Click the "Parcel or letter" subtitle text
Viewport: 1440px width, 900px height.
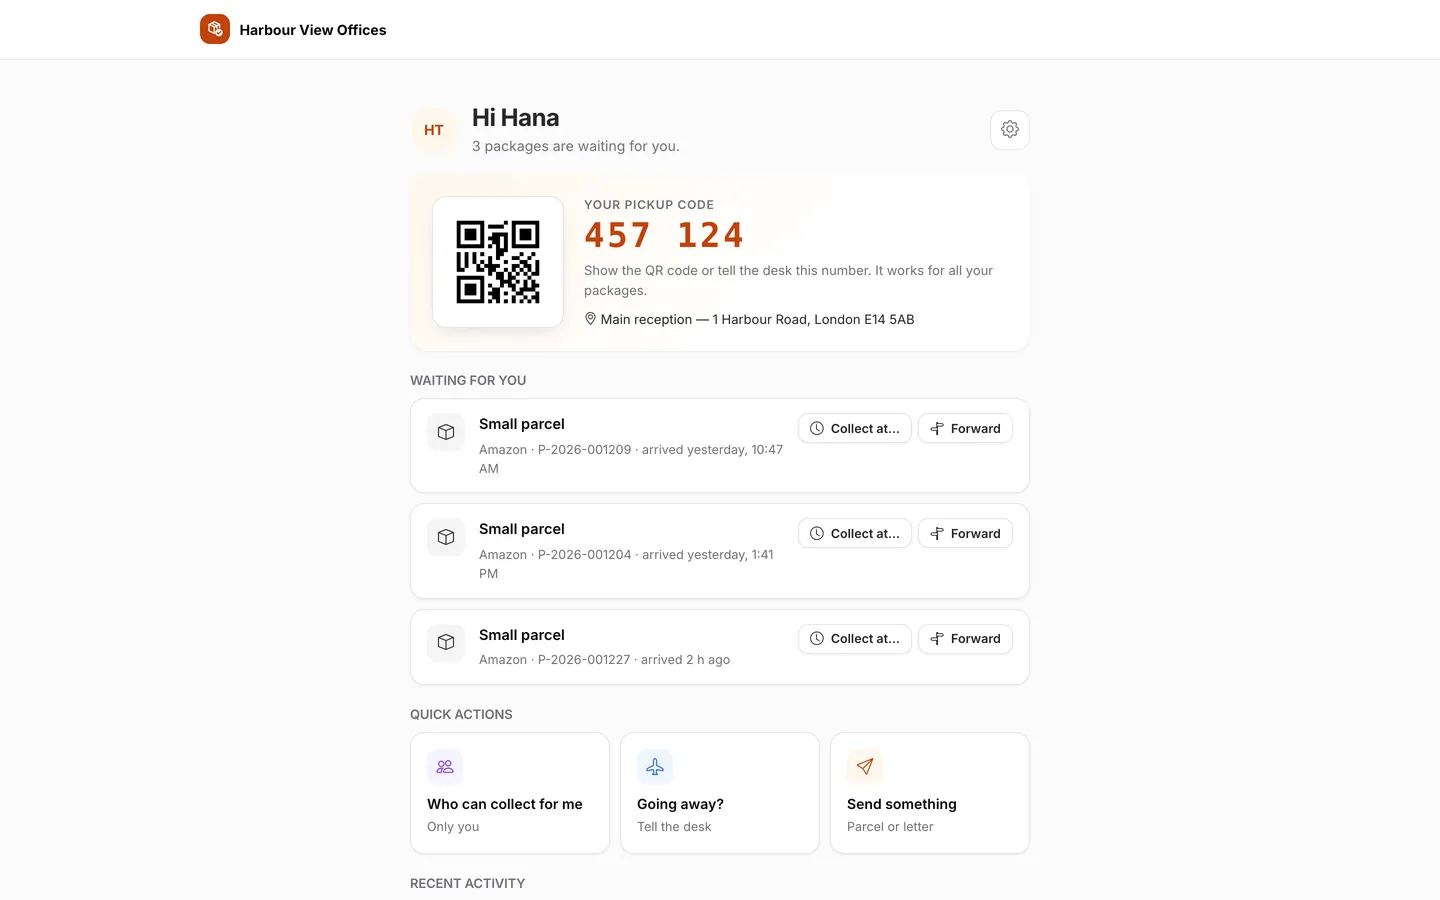click(x=890, y=827)
